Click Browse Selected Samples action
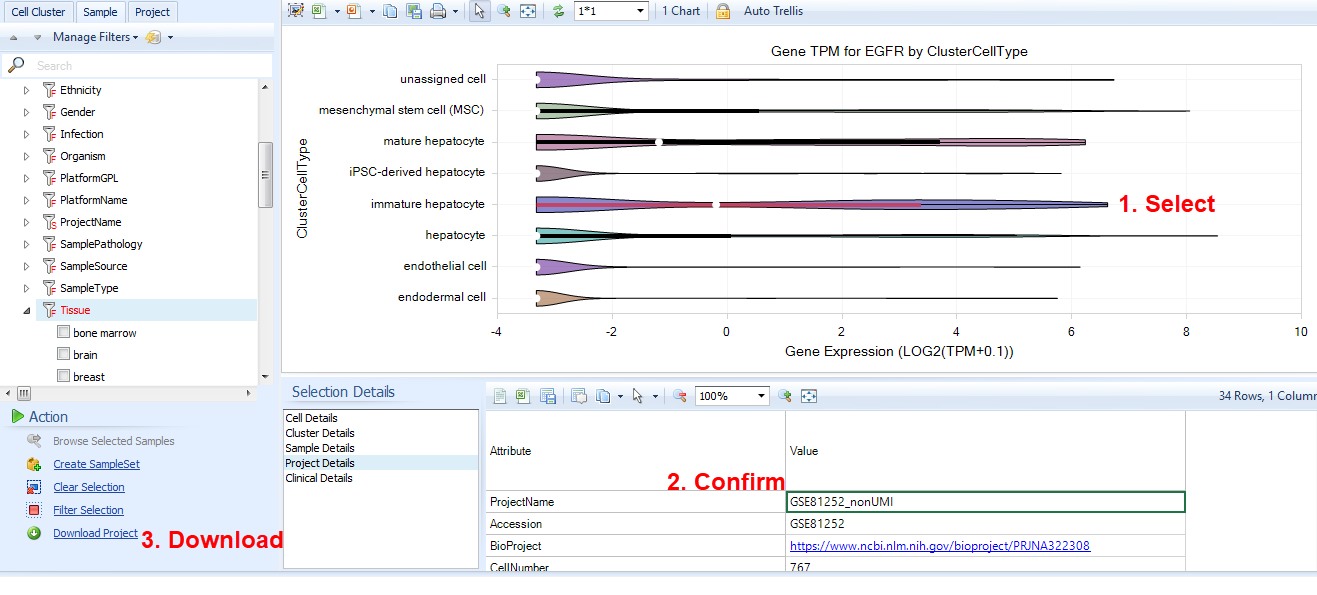 [113, 441]
